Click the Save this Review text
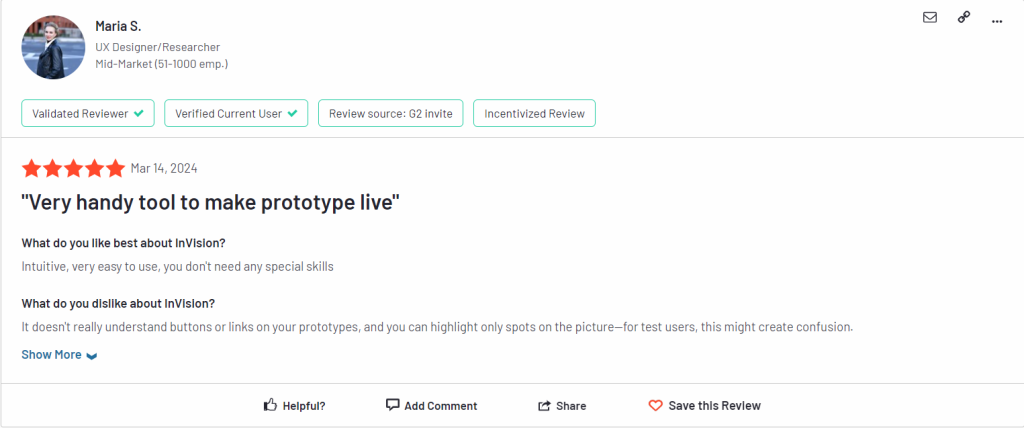The height and width of the screenshot is (428, 1024). pyautogui.click(x=714, y=406)
